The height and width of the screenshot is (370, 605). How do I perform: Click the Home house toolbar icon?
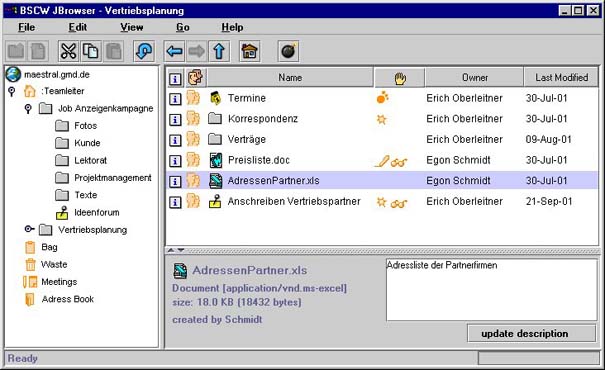click(x=250, y=51)
